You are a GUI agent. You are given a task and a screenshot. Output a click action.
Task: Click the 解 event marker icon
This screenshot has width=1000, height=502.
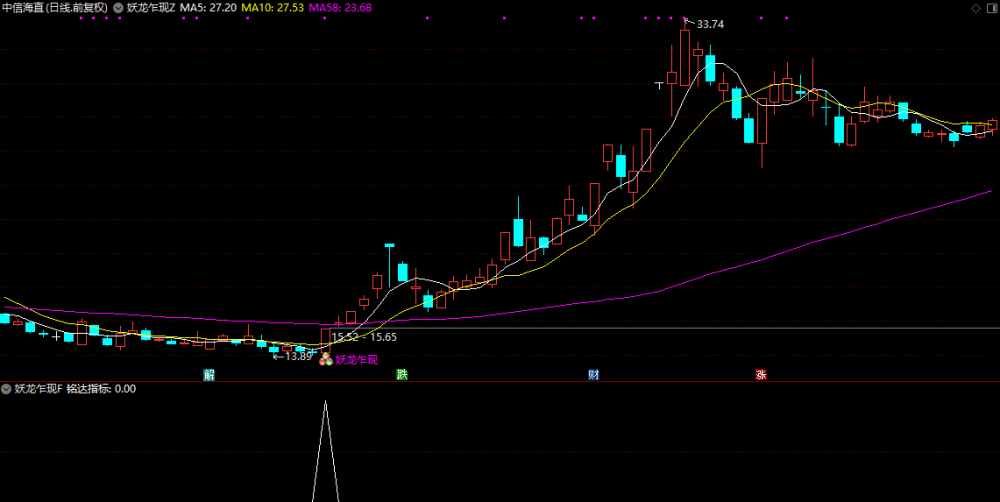click(x=209, y=375)
